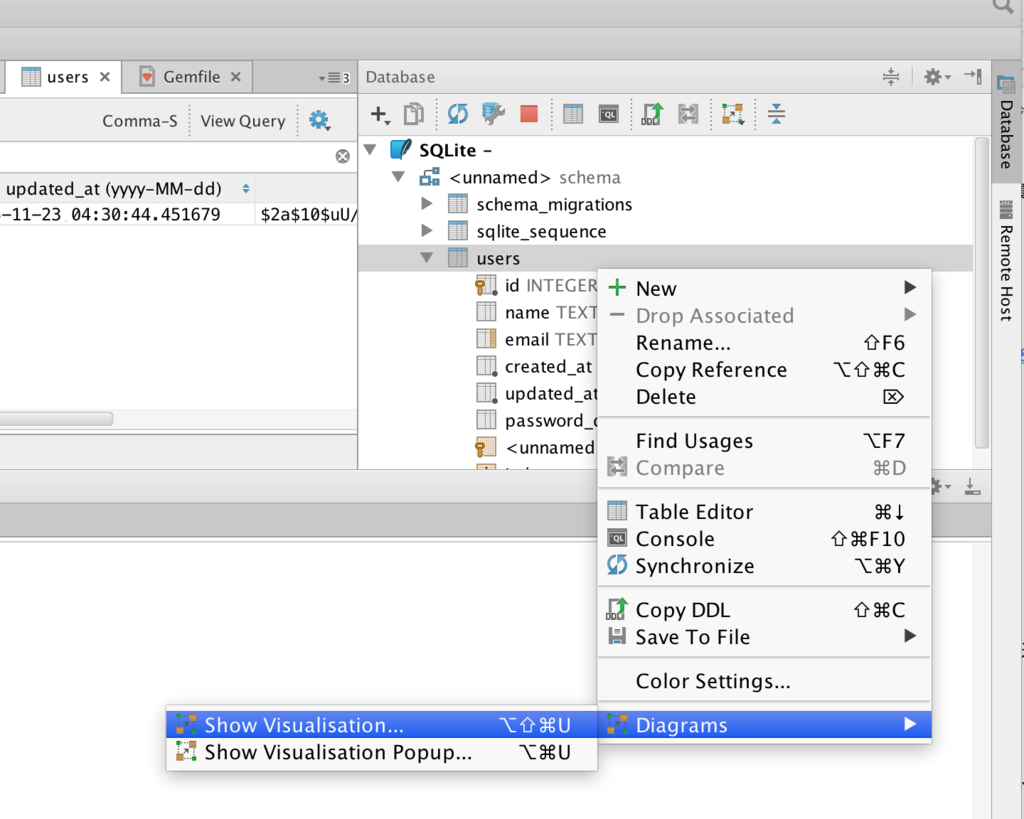The height and width of the screenshot is (819, 1024).
Task: Open the Save To File submenu
Action: [x=764, y=637]
